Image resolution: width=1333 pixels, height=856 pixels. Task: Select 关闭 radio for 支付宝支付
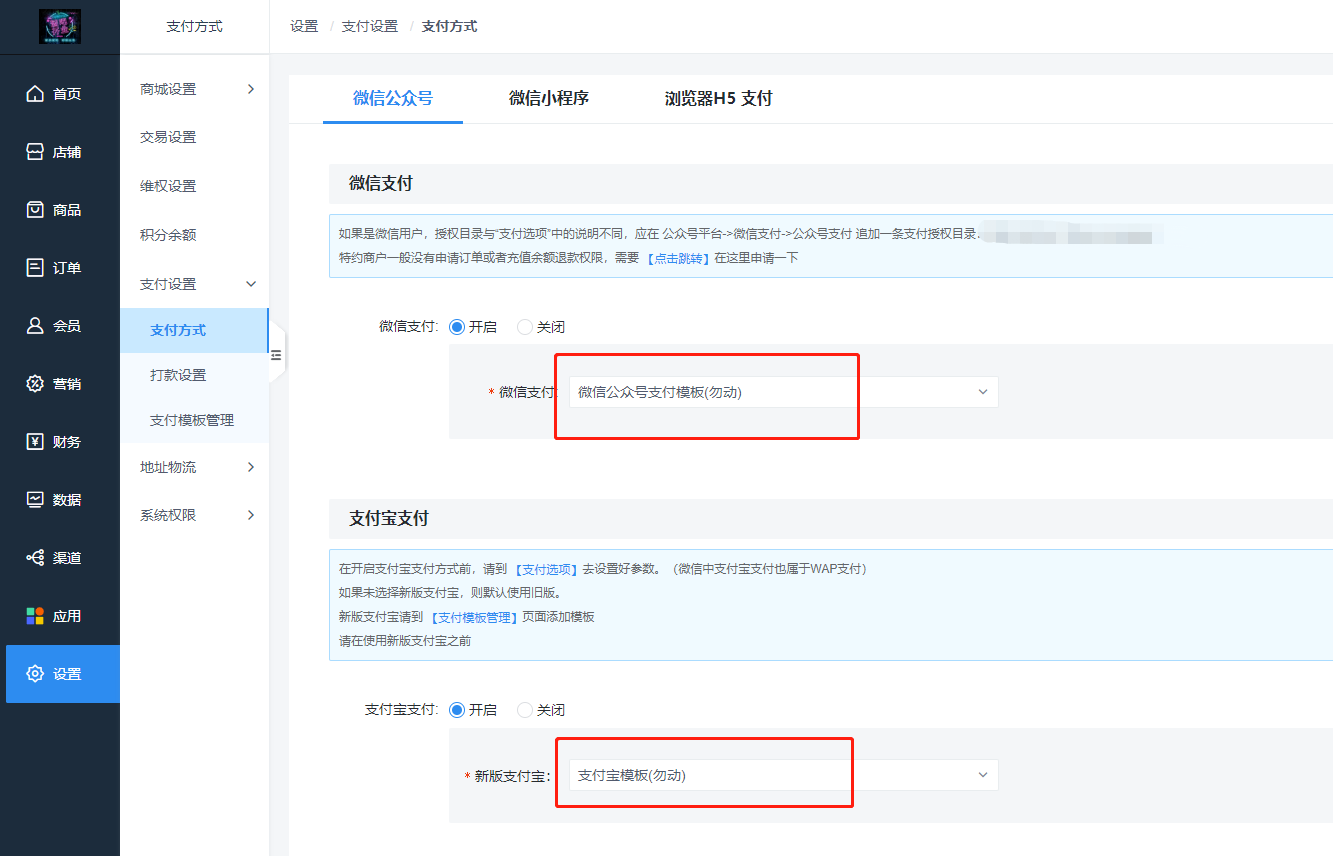coord(525,710)
